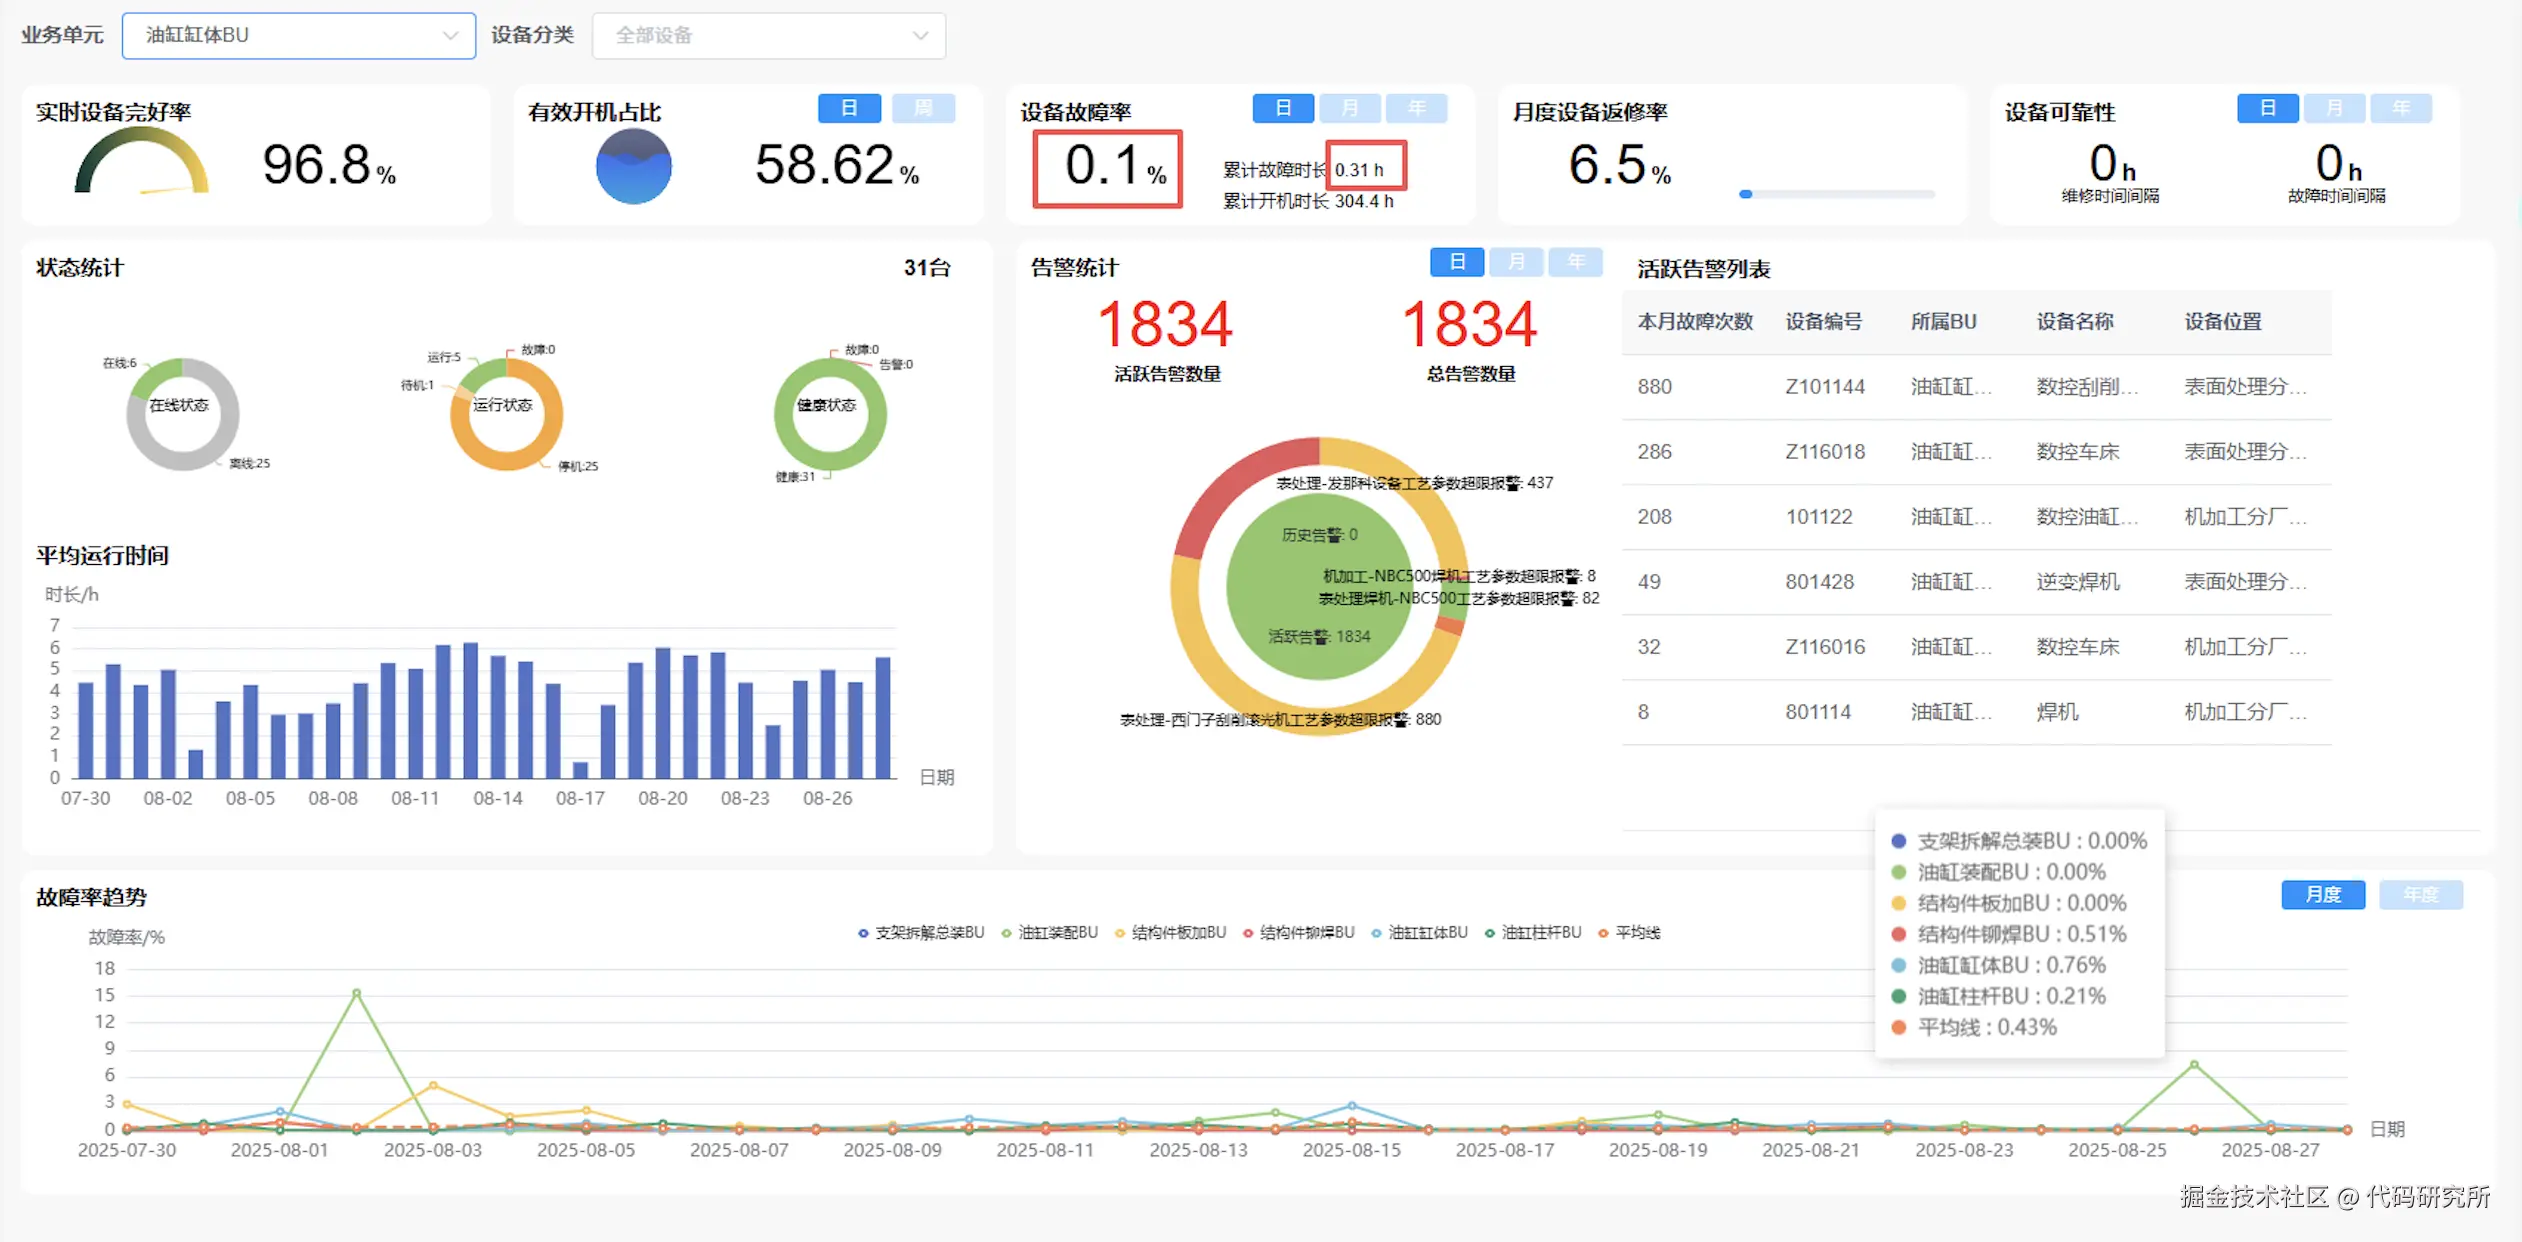Select 周 button on 有效开机占比 card
The height and width of the screenshot is (1242, 2522).
tap(922, 108)
